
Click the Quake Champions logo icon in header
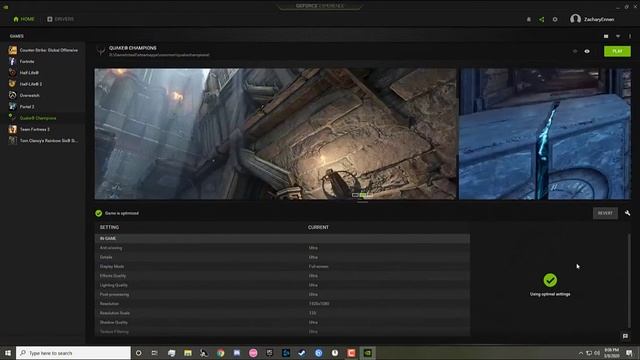(100, 51)
